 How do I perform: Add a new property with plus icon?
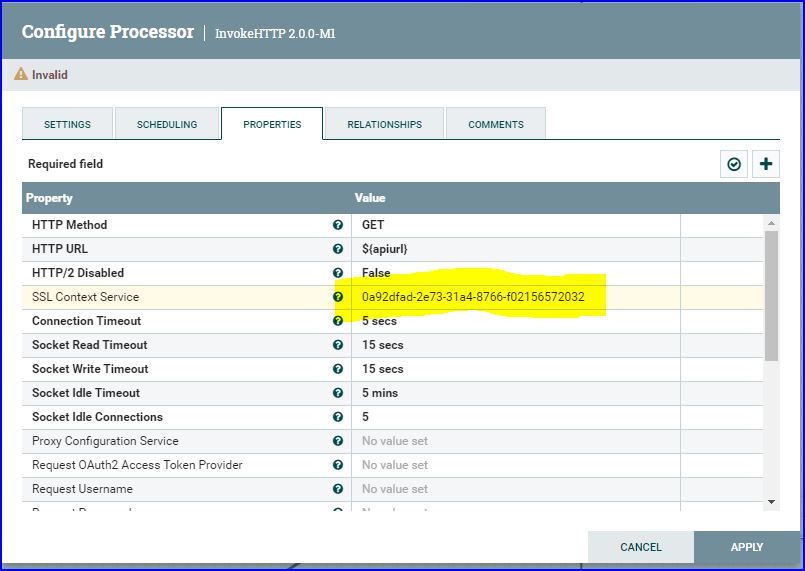pyautogui.click(x=765, y=164)
